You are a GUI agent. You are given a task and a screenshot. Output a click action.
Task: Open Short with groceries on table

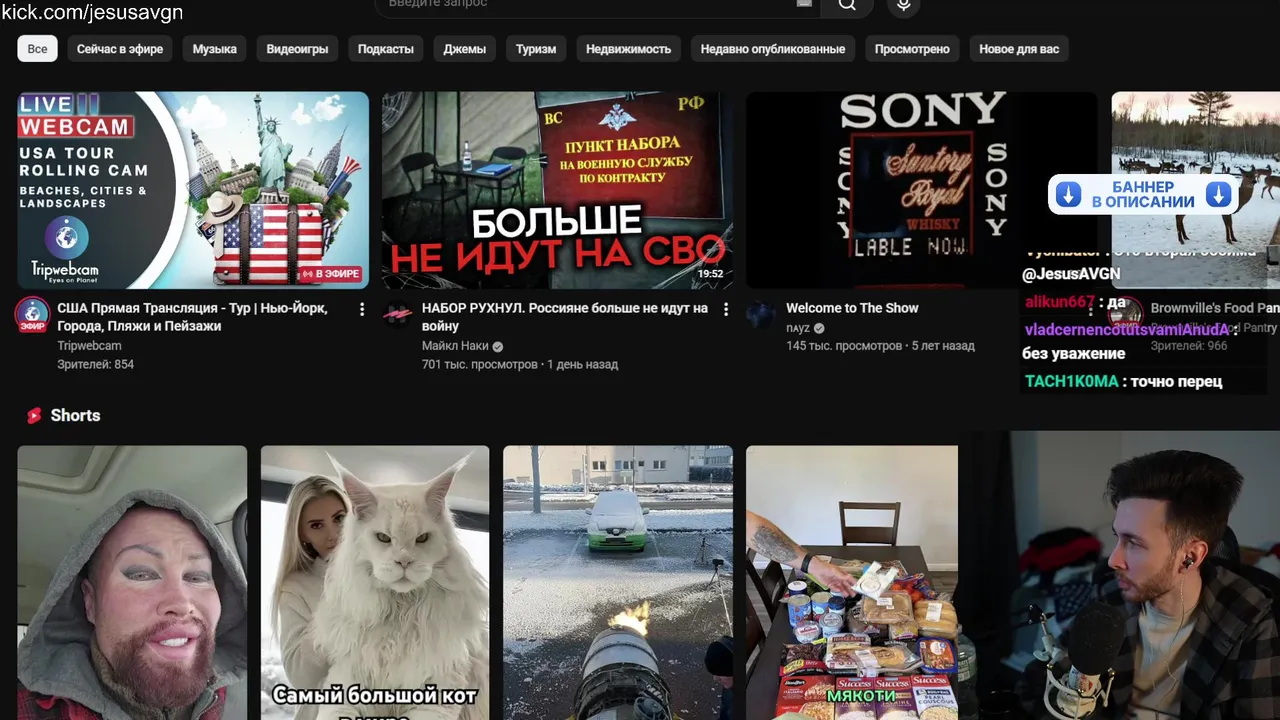coord(852,583)
